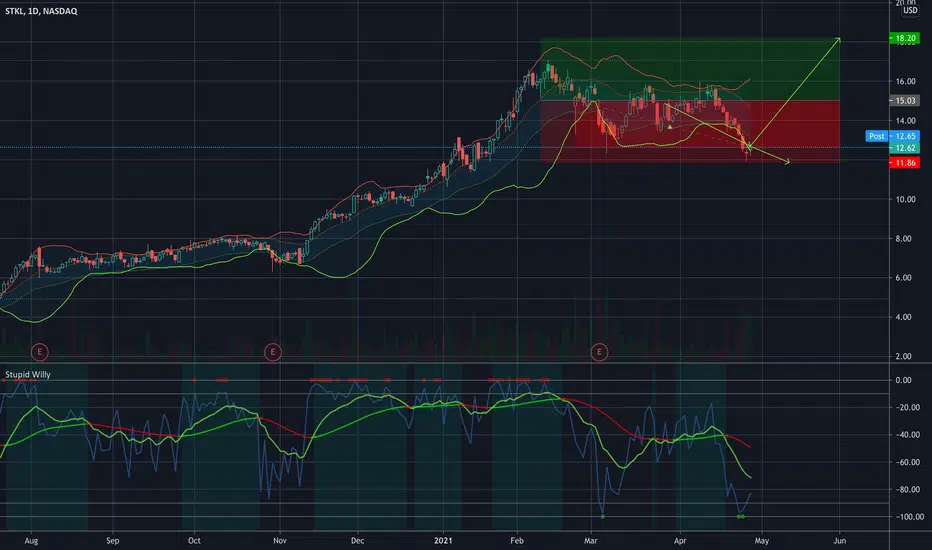Click the Mar label on time axis
The width and height of the screenshot is (932, 550).
(590, 540)
